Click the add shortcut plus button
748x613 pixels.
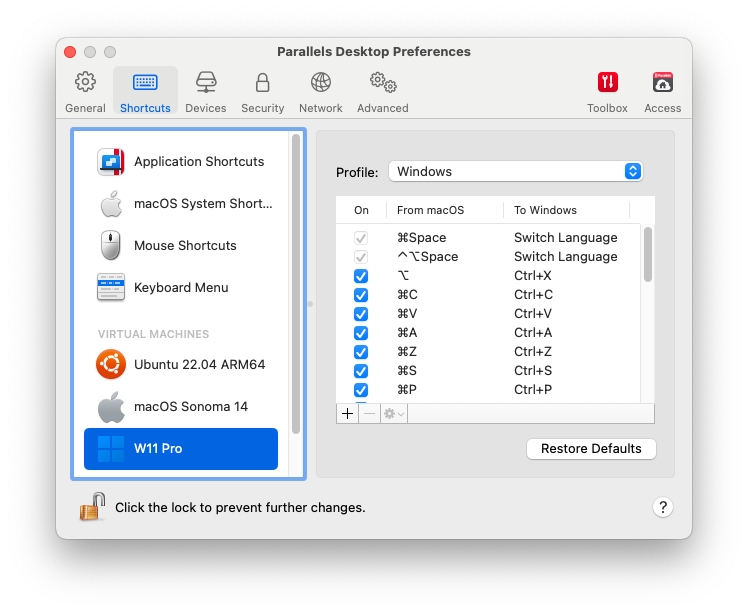(347, 413)
